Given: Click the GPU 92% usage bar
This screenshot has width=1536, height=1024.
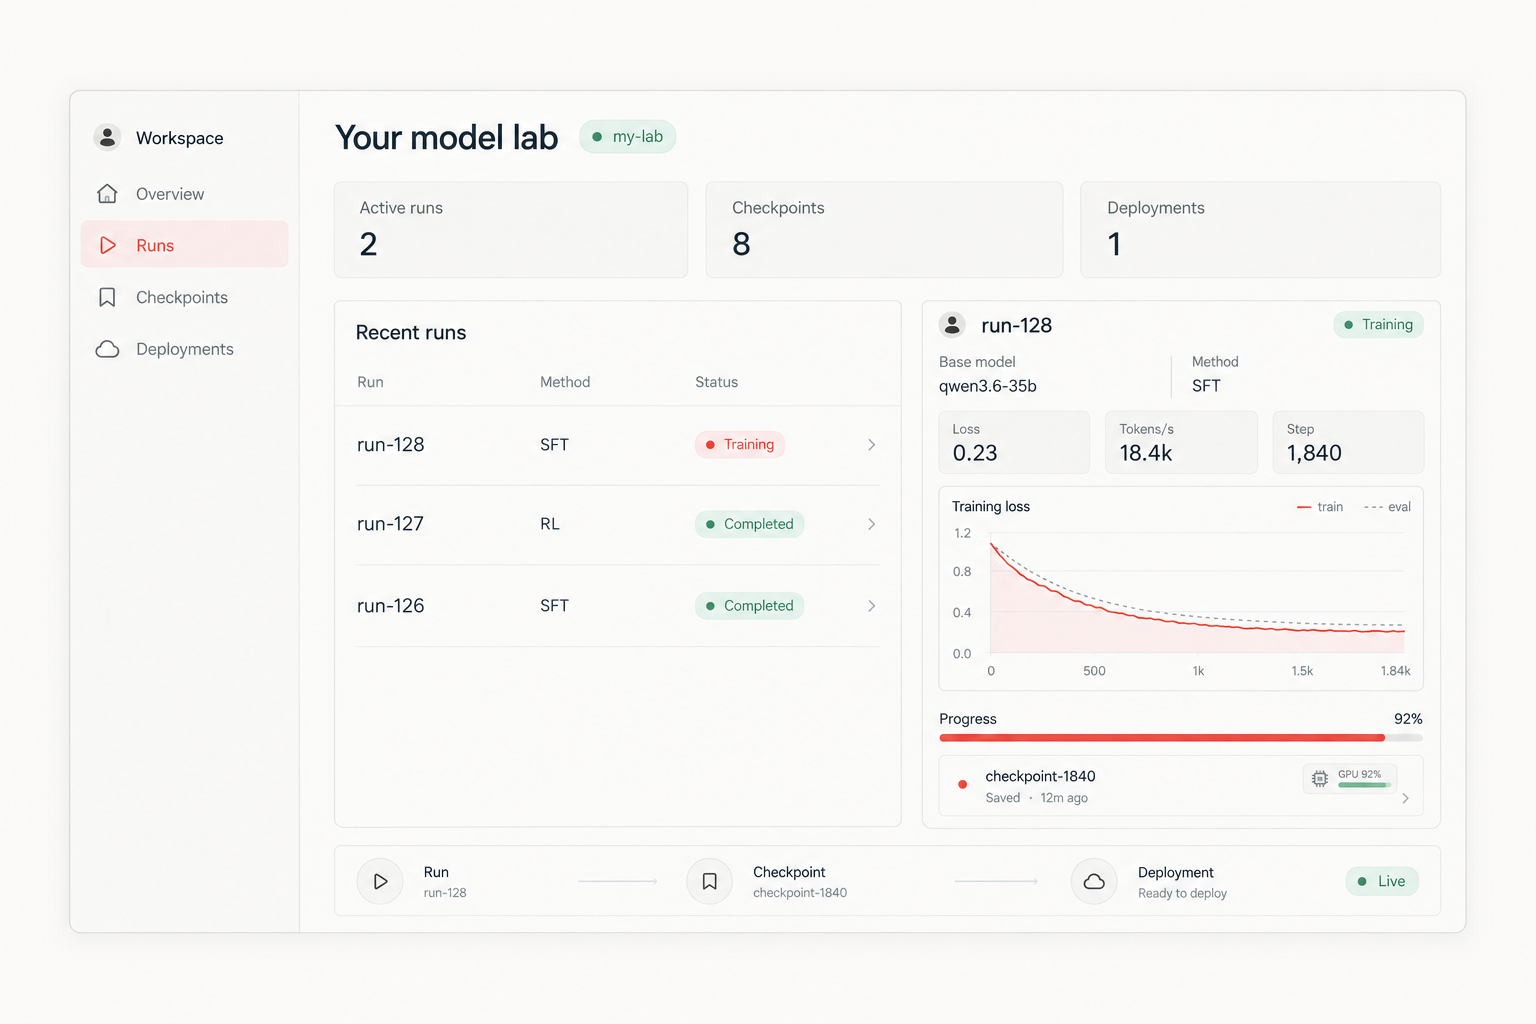Looking at the screenshot, I should pyautogui.click(x=1364, y=785).
